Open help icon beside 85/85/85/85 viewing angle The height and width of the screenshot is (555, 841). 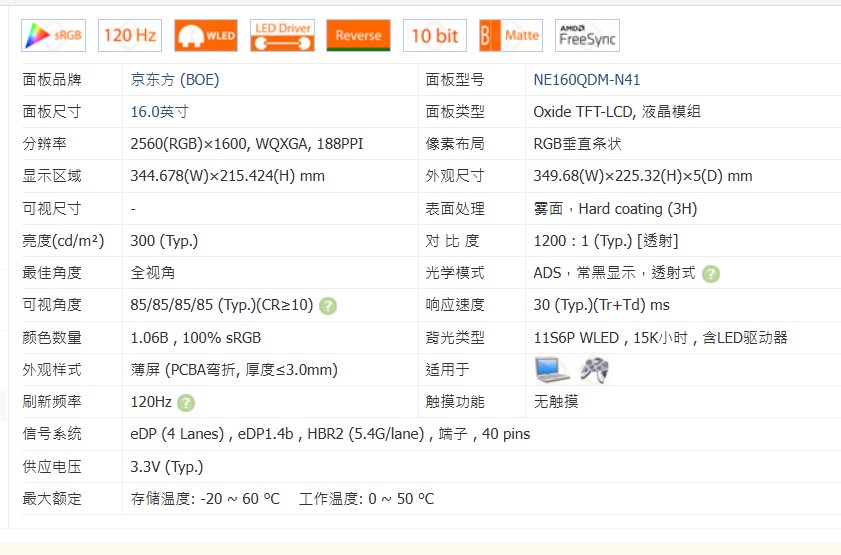pos(328,306)
